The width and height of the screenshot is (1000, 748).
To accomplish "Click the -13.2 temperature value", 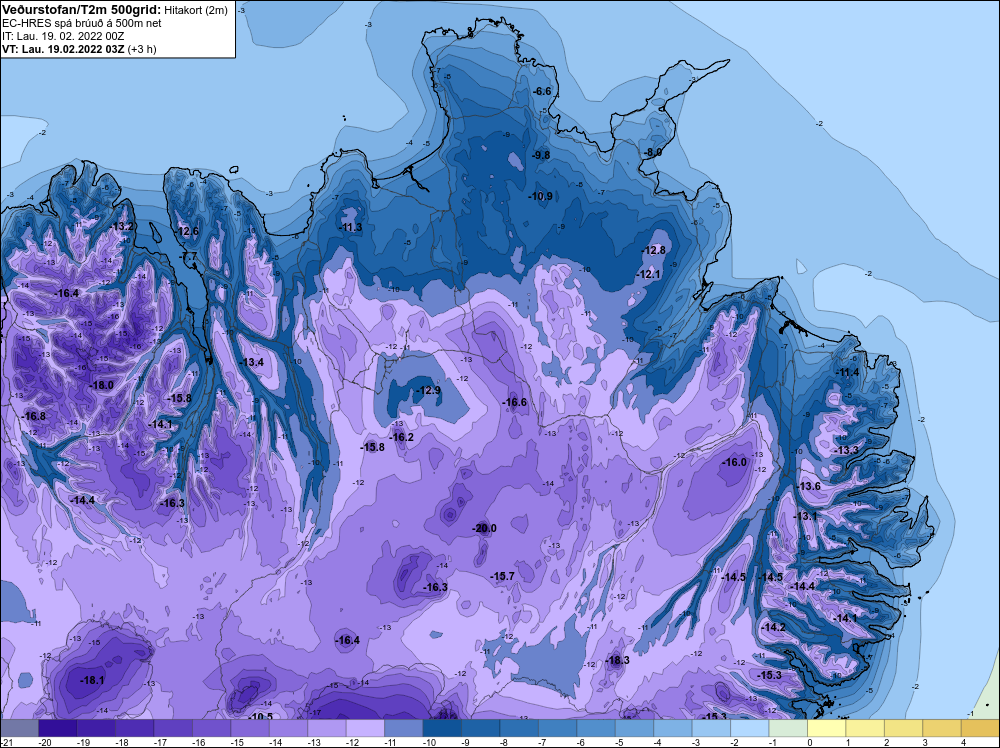I will coord(122,226).
